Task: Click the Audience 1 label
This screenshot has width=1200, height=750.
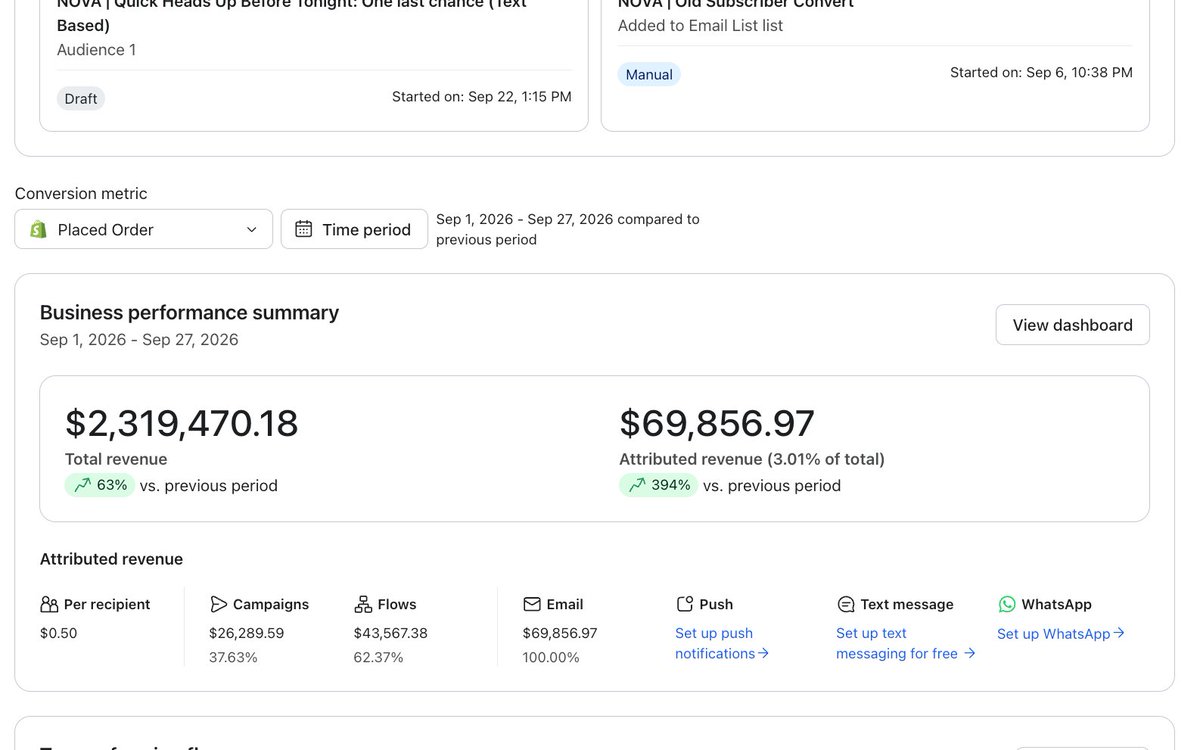Action: coord(97,50)
